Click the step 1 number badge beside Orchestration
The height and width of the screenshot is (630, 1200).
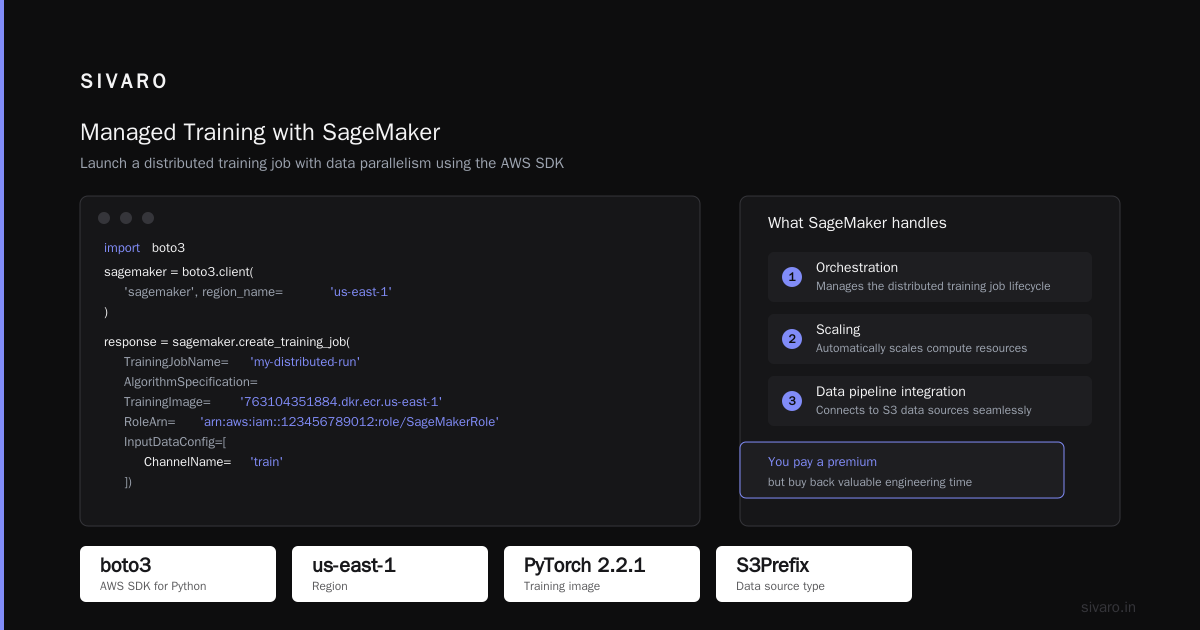(x=792, y=277)
